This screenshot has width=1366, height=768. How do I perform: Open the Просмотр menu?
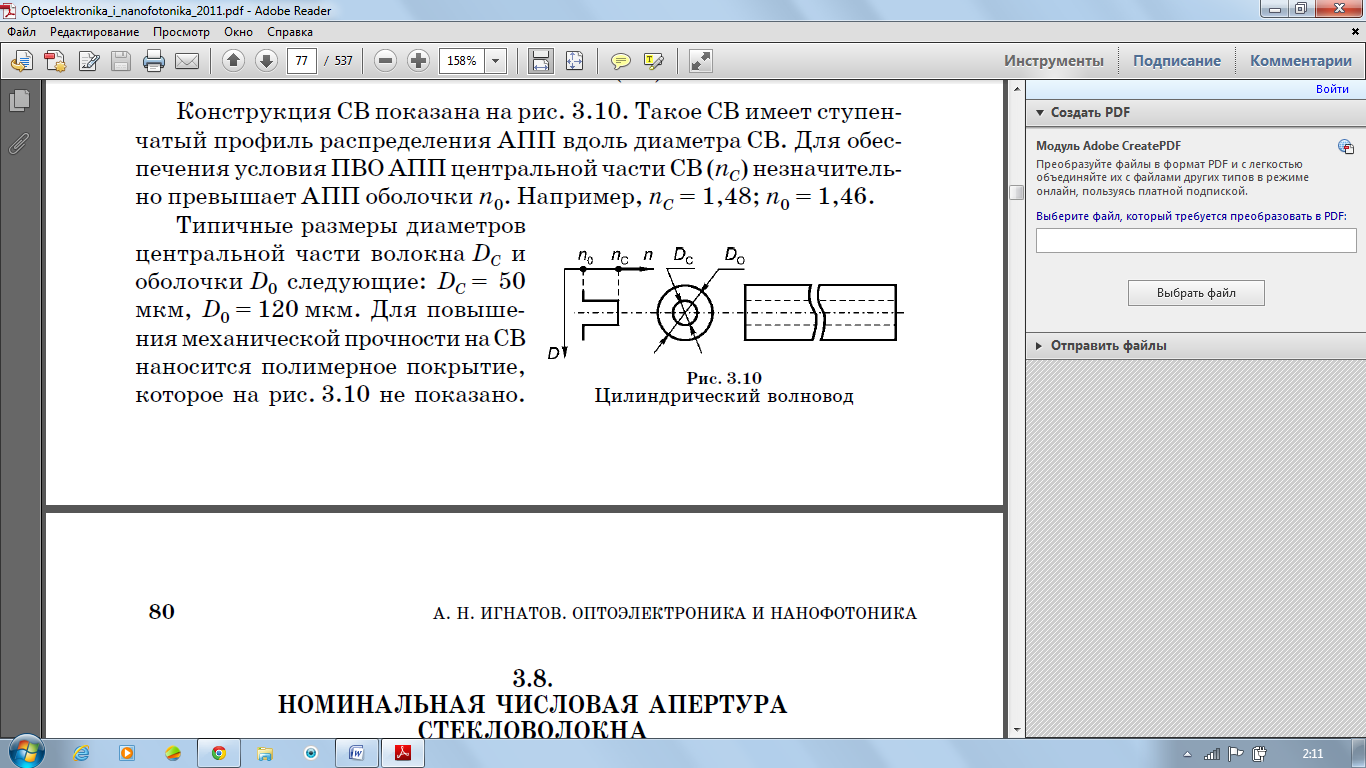pyautogui.click(x=182, y=32)
